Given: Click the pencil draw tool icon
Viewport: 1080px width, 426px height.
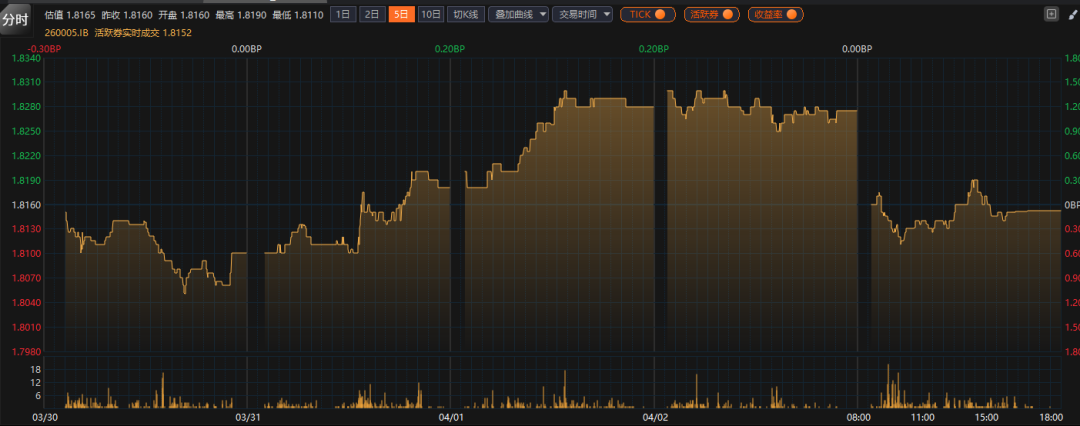Looking at the screenshot, I should [1071, 14].
